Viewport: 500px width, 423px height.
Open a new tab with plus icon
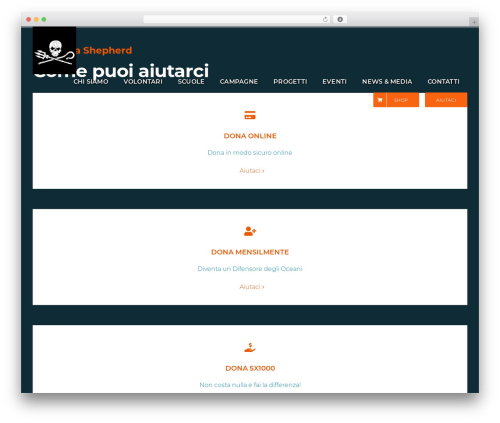(474, 22)
